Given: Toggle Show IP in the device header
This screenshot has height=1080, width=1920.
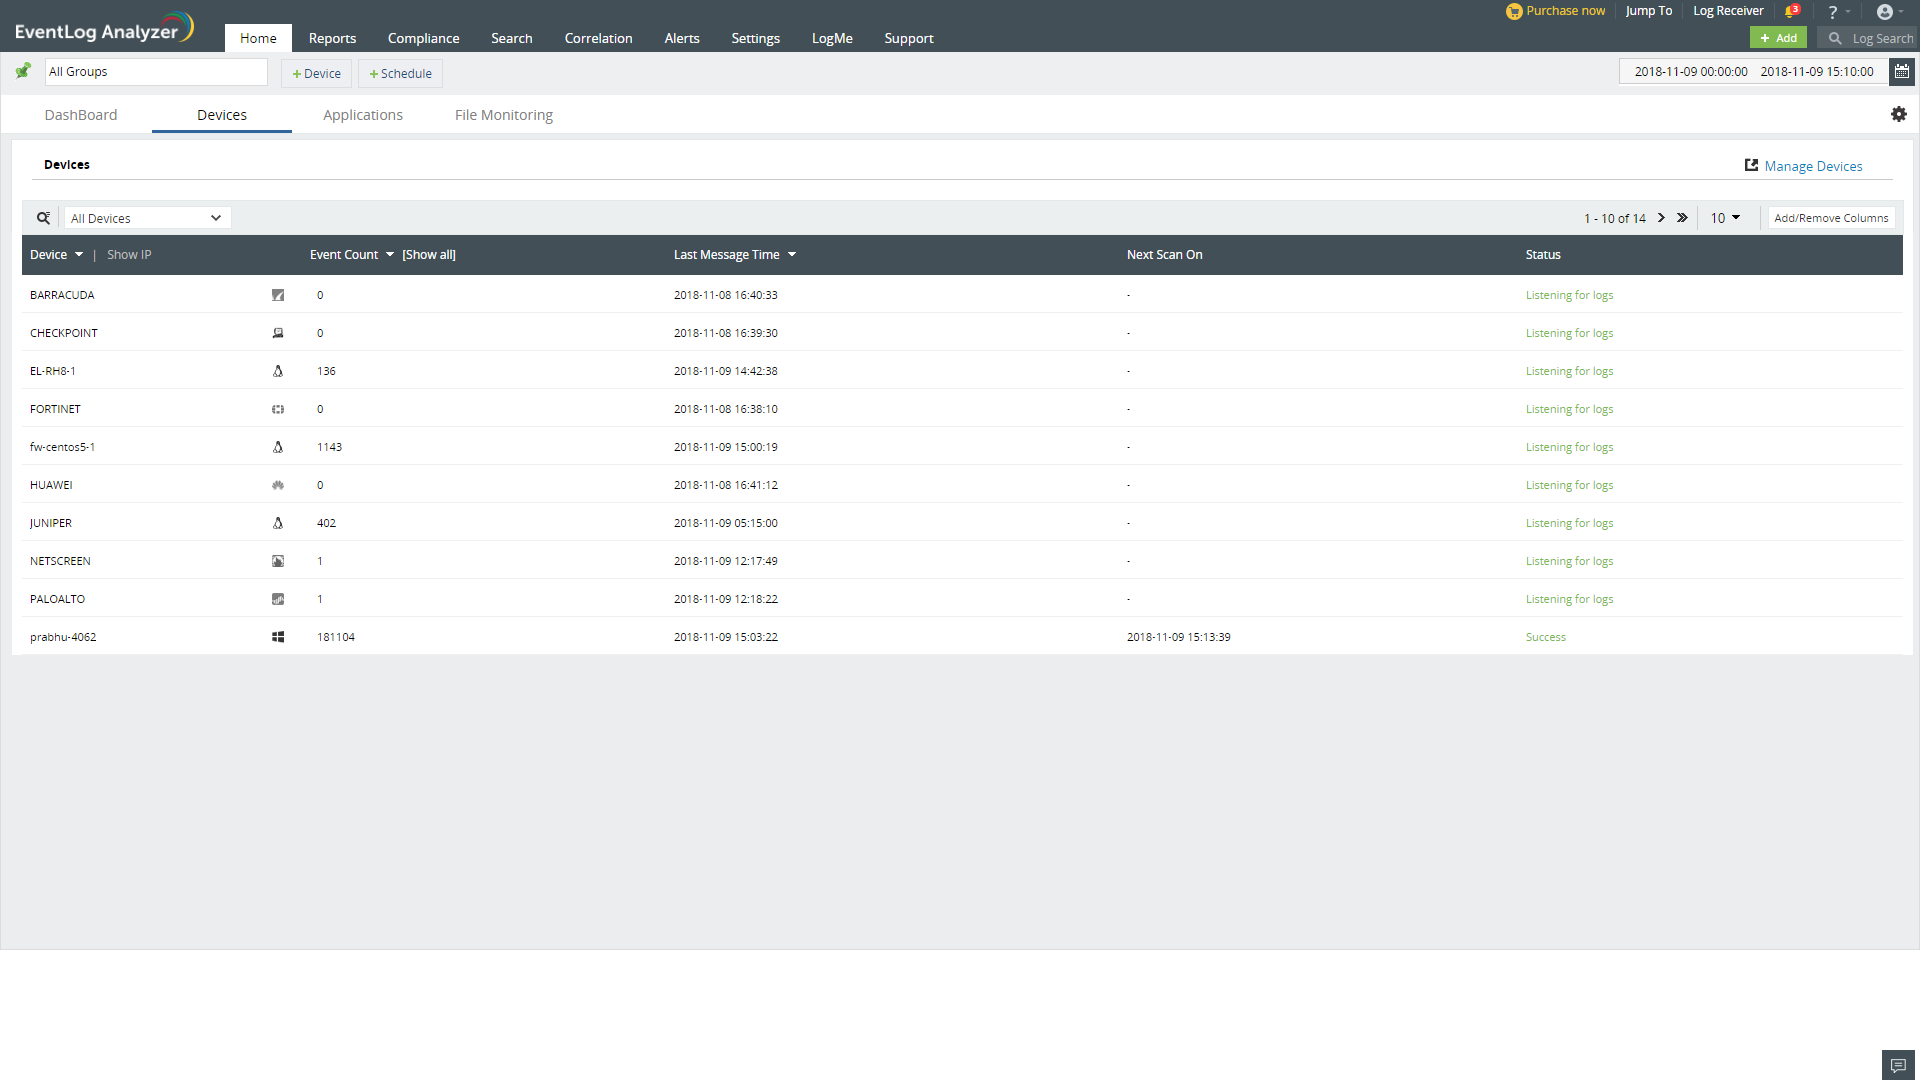Looking at the screenshot, I should tap(129, 255).
